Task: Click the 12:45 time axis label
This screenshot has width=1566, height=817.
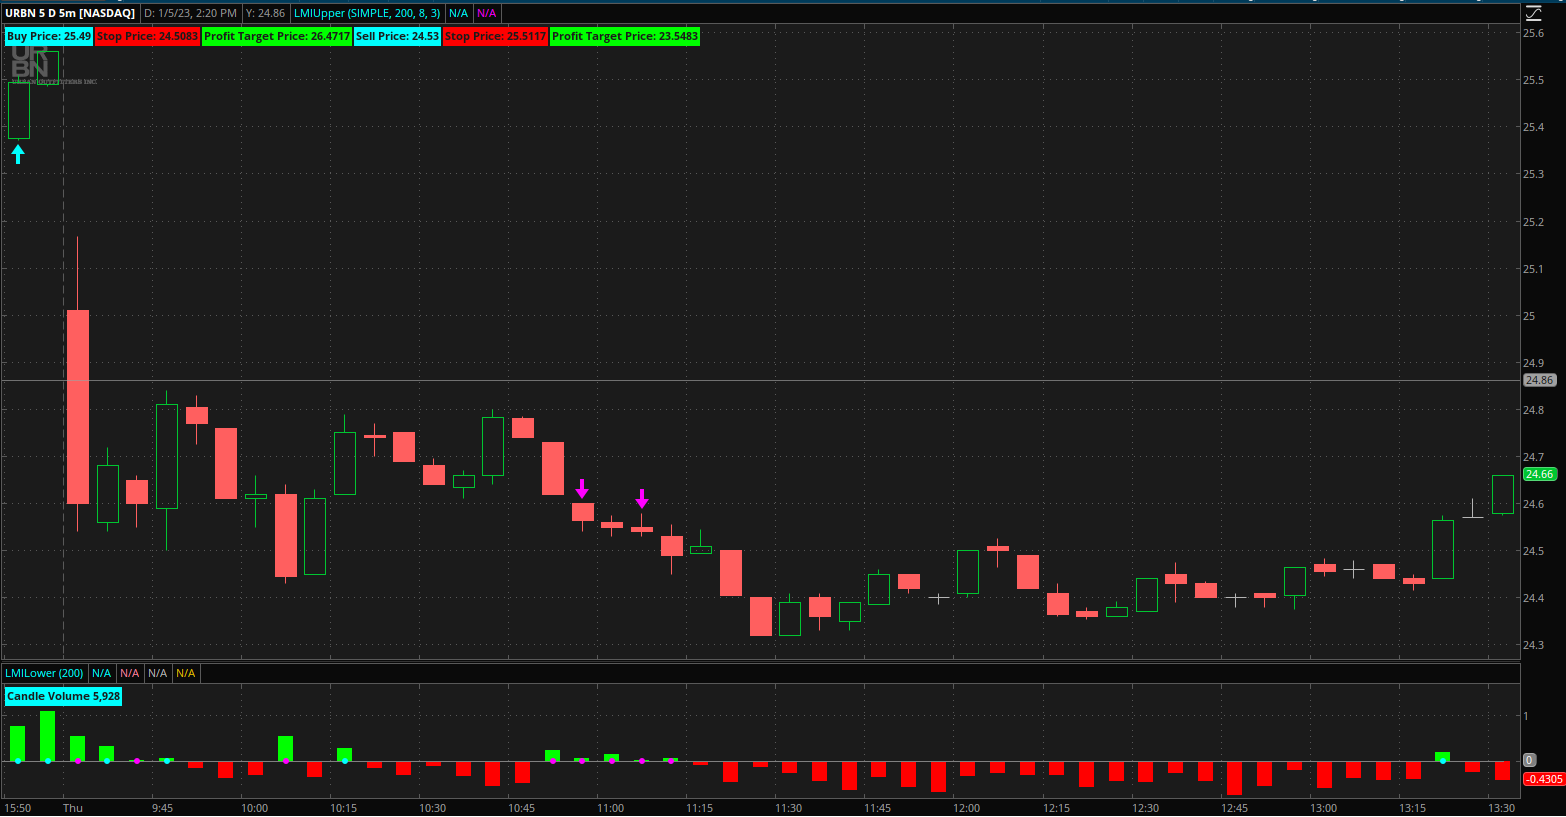Action: point(1235,808)
